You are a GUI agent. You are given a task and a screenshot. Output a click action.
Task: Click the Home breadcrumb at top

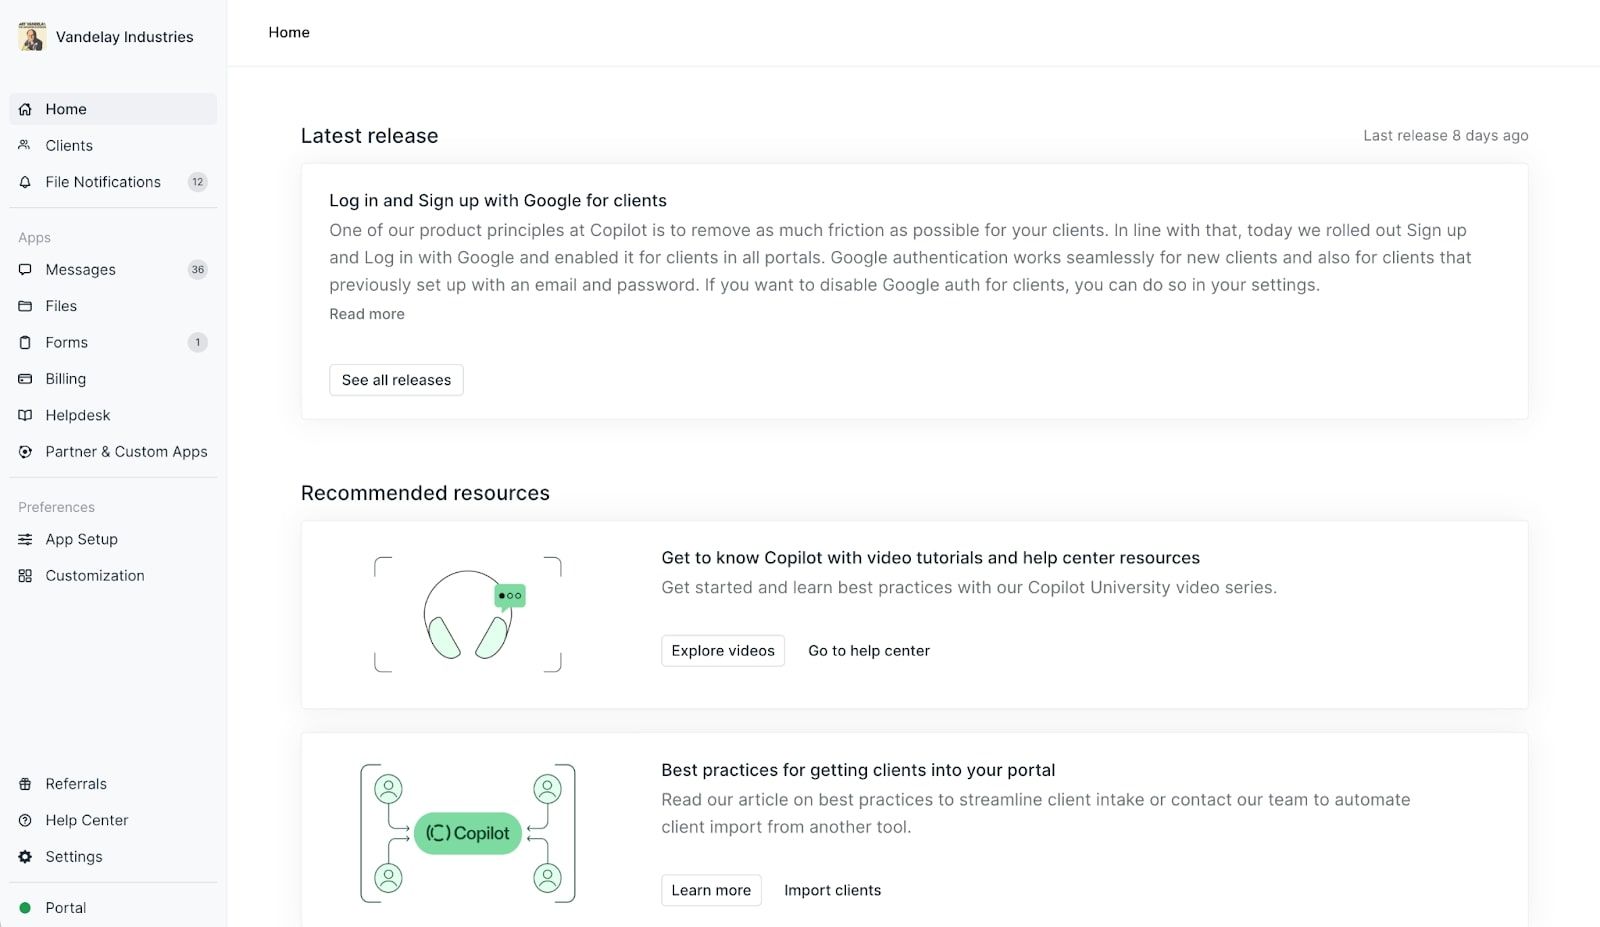tap(288, 32)
